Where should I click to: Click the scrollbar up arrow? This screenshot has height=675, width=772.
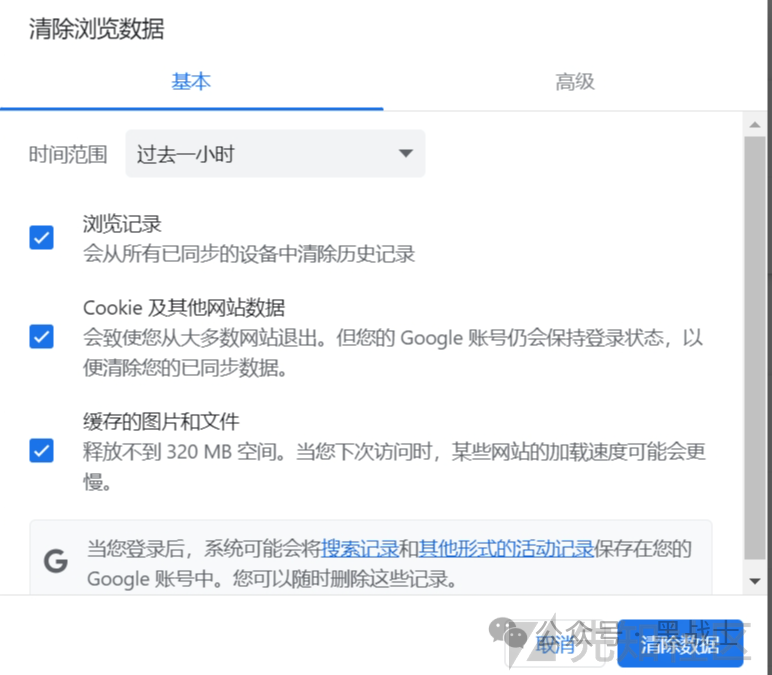click(755, 123)
